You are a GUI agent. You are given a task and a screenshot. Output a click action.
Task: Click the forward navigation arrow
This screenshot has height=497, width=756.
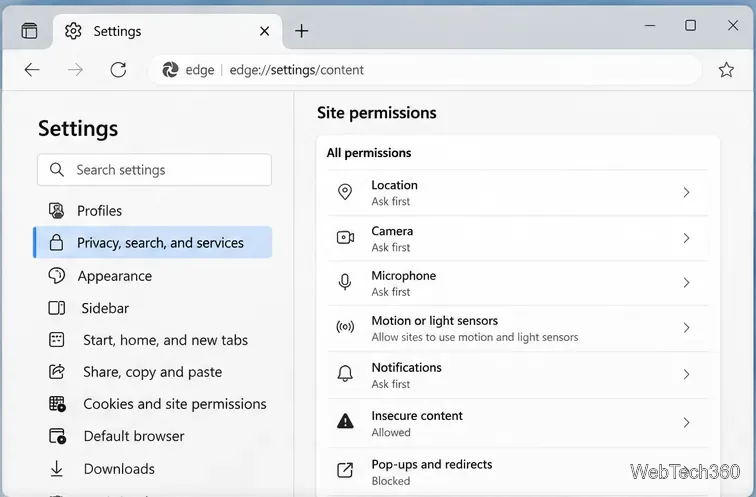(75, 70)
